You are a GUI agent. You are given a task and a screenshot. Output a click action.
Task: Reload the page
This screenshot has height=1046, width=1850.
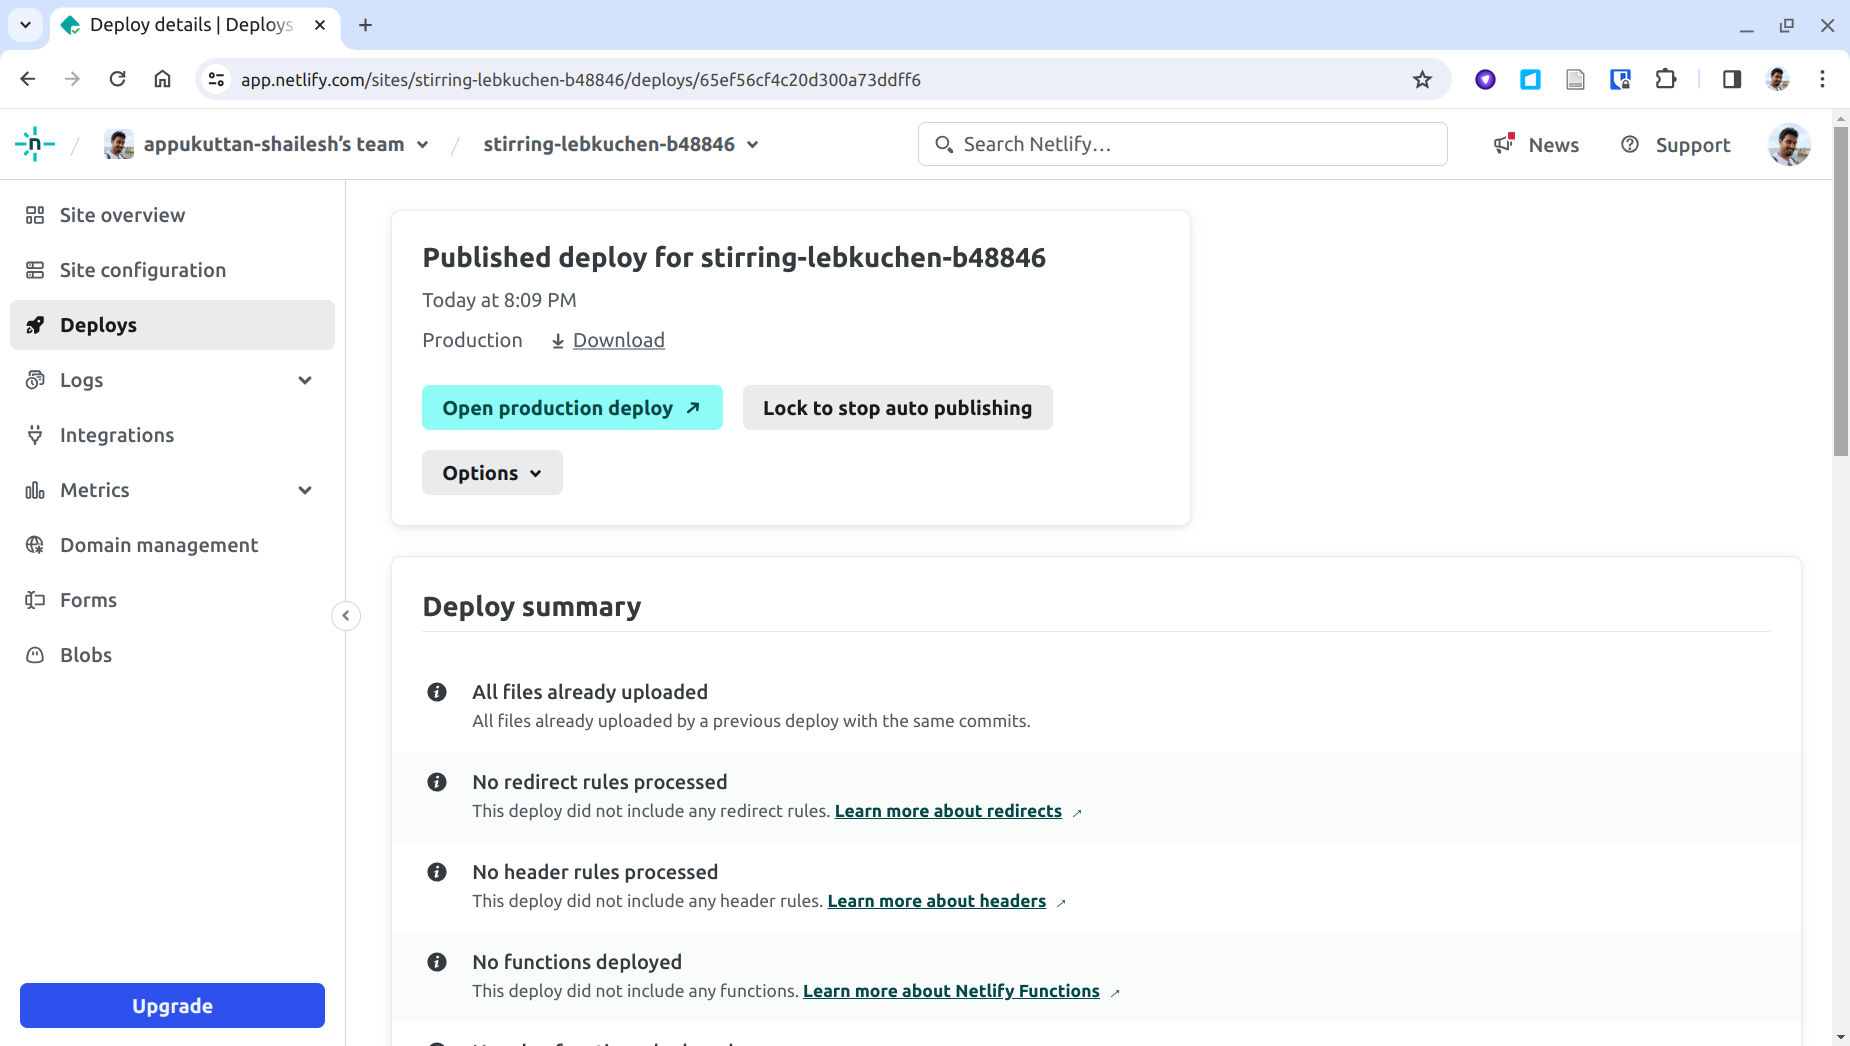117,79
